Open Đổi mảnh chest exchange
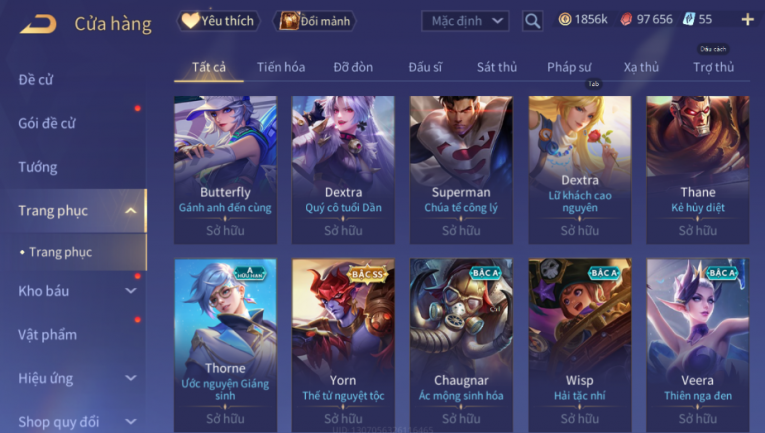Viewport: 765px width, 433px height. pyautogui.click(x=315, y=21)
